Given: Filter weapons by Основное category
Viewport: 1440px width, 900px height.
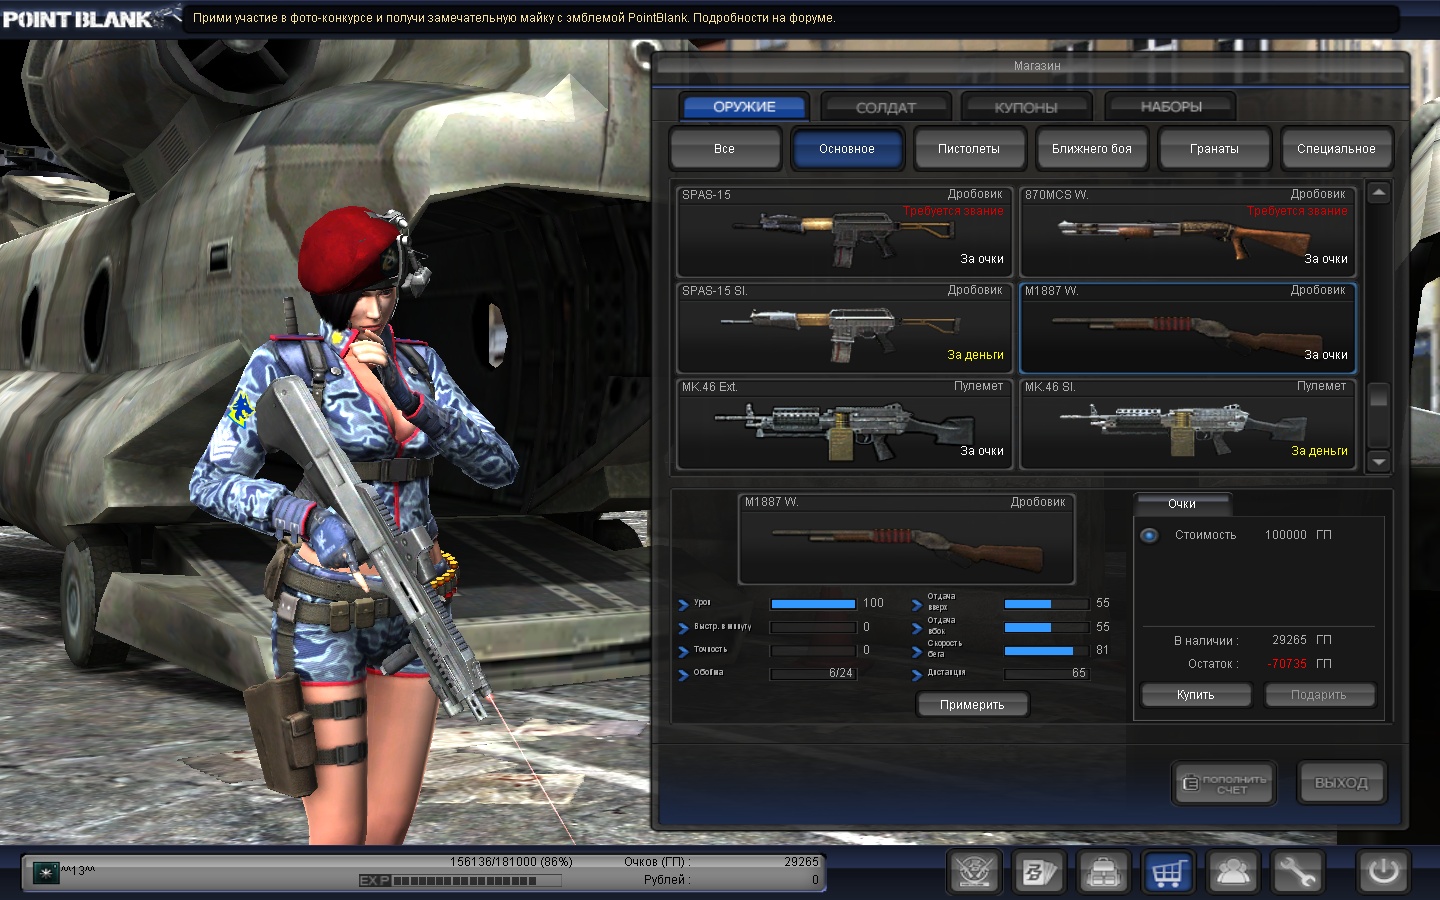Looking at the screenshot, I should point(847,149).
